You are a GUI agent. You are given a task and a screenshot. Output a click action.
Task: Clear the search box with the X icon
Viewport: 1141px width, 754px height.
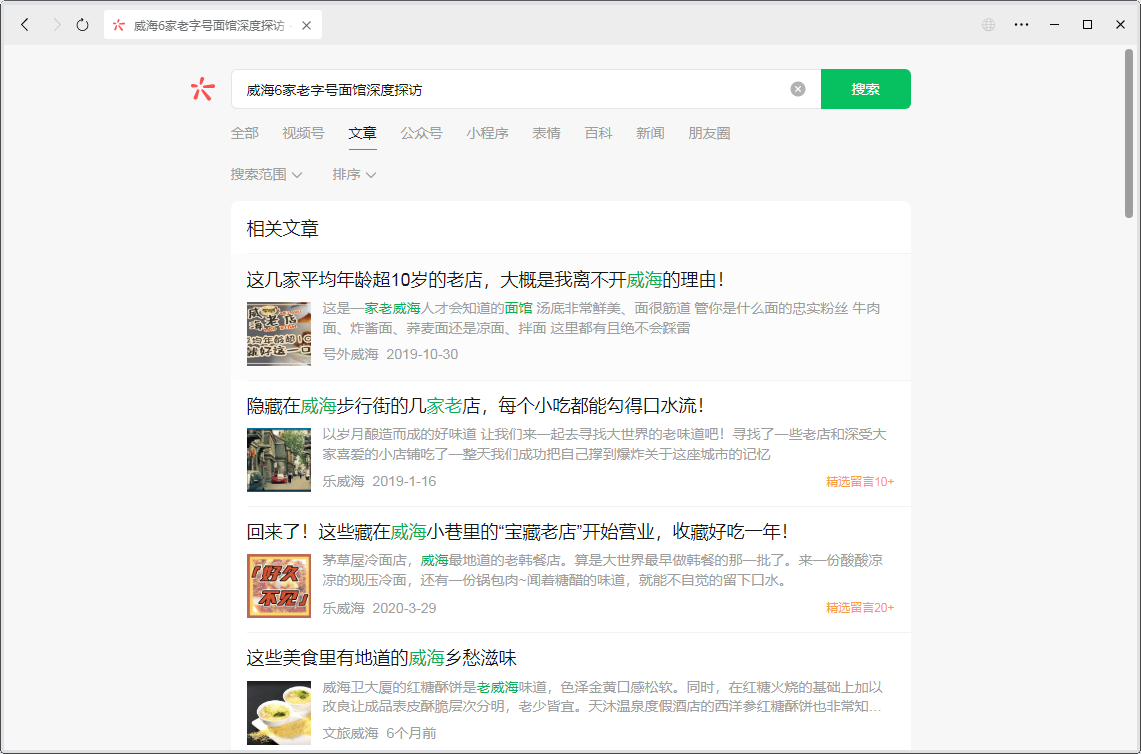tap(798, 89)
